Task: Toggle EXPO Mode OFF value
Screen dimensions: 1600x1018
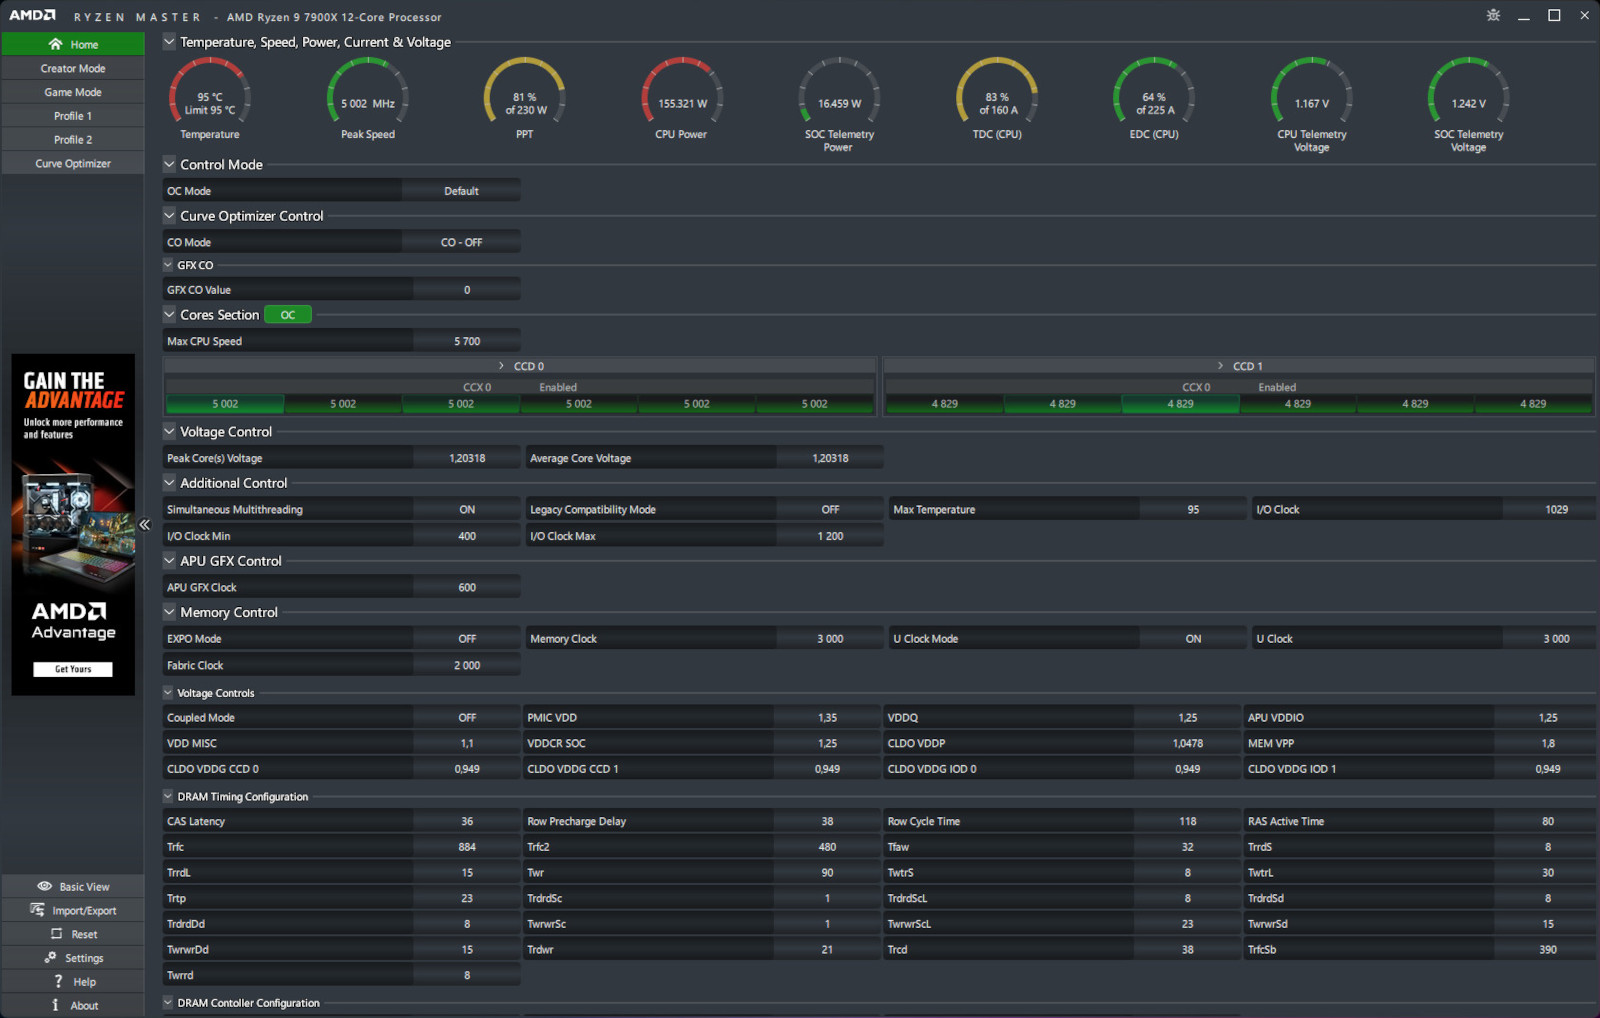Action: [x=466, y=639]
